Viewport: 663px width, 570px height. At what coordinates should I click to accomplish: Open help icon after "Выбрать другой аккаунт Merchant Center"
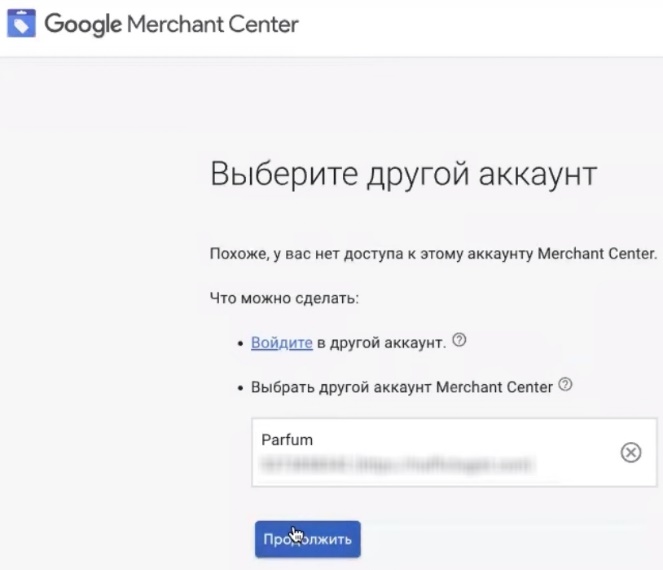(x=566, y=386)
